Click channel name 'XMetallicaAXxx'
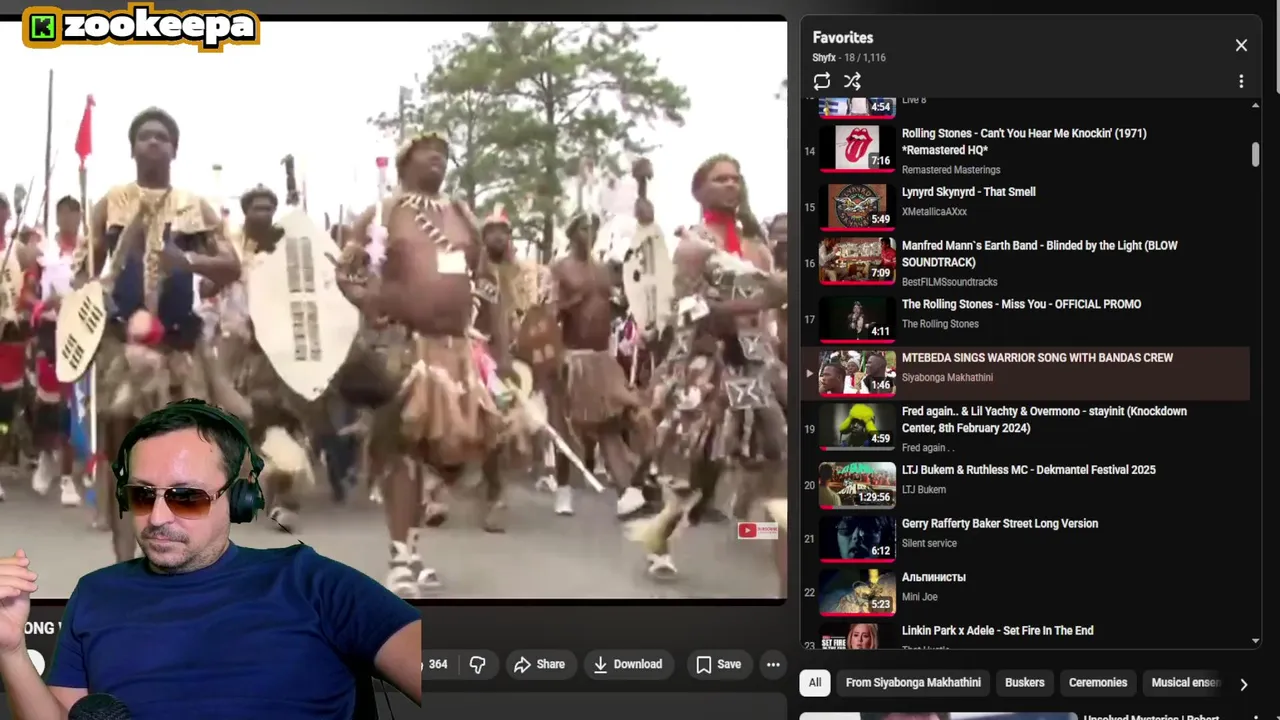The image size is (1280, 720). 934,212
